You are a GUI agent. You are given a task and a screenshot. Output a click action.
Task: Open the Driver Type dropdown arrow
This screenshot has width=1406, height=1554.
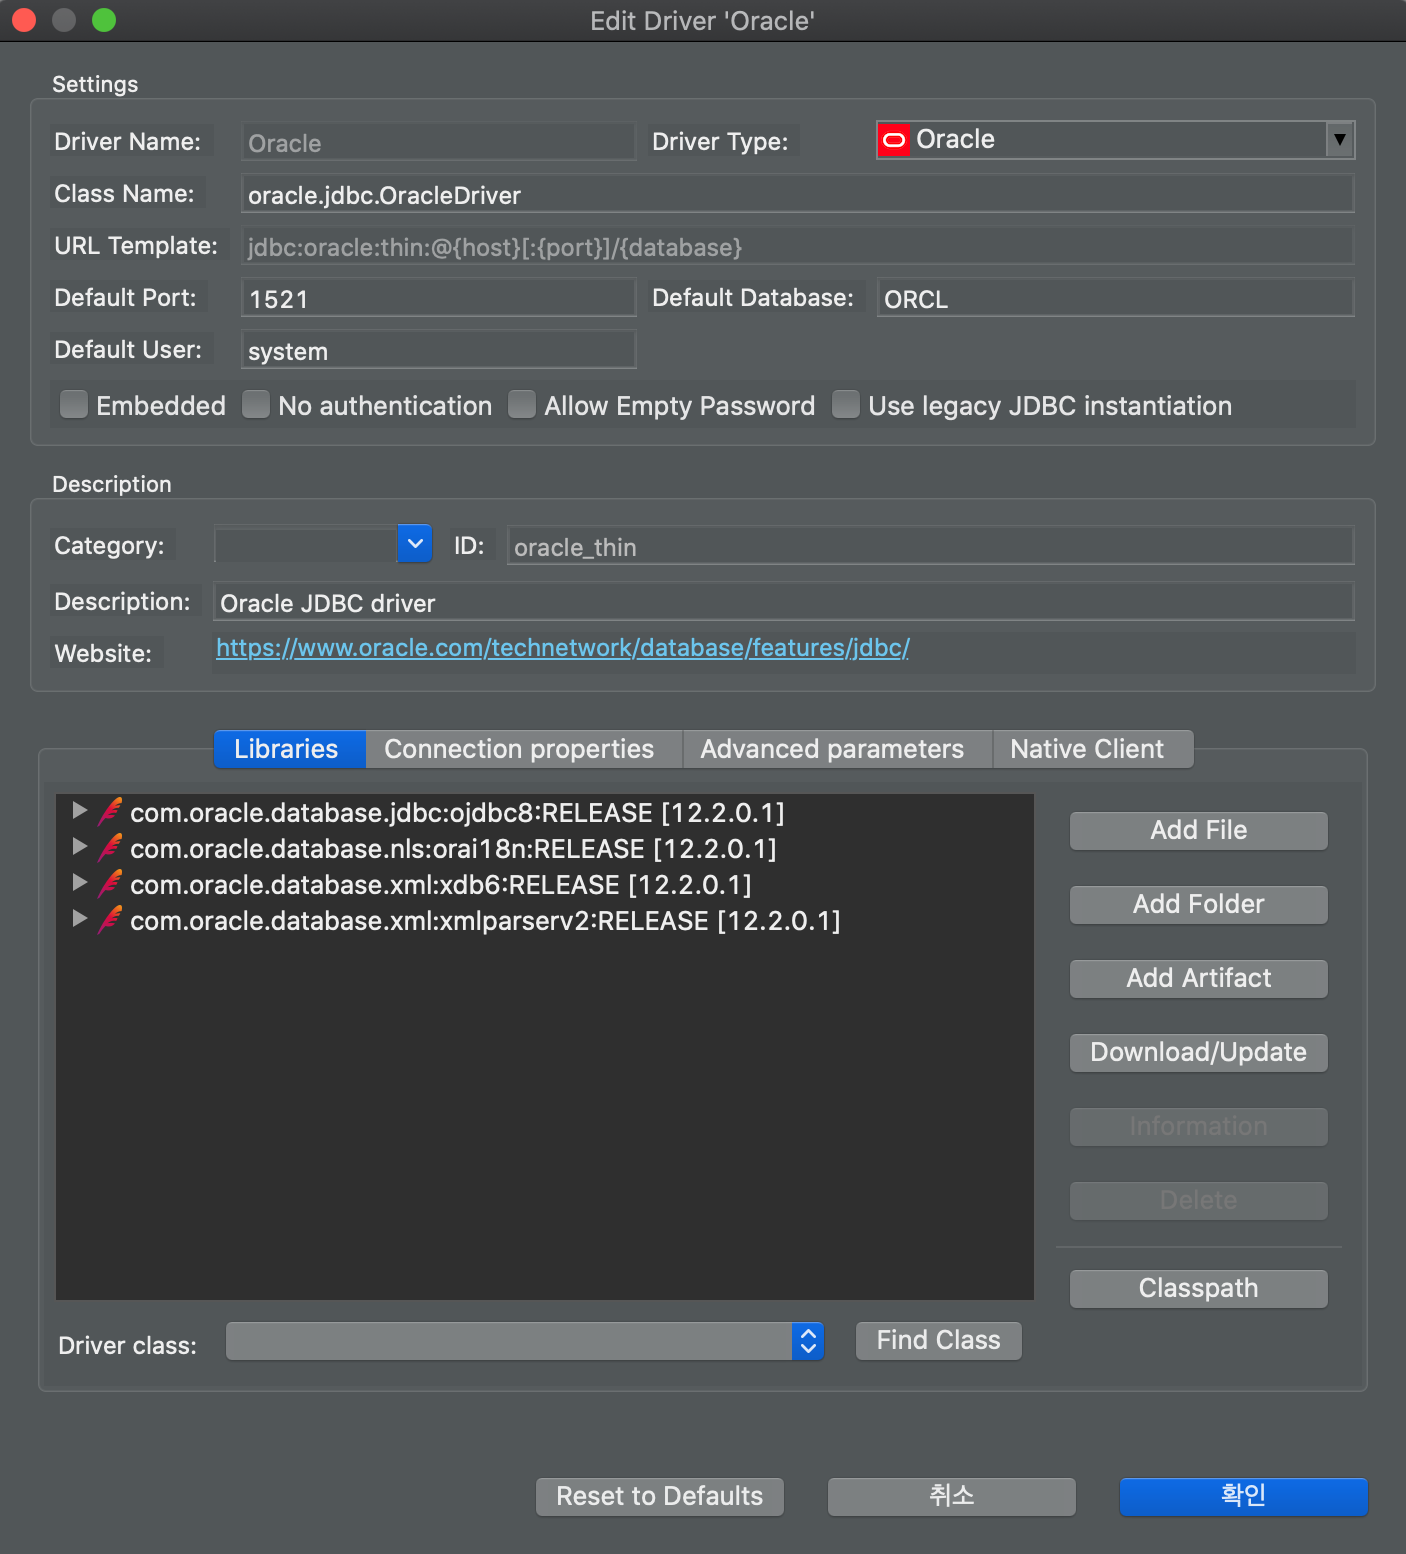point(1340,140)
